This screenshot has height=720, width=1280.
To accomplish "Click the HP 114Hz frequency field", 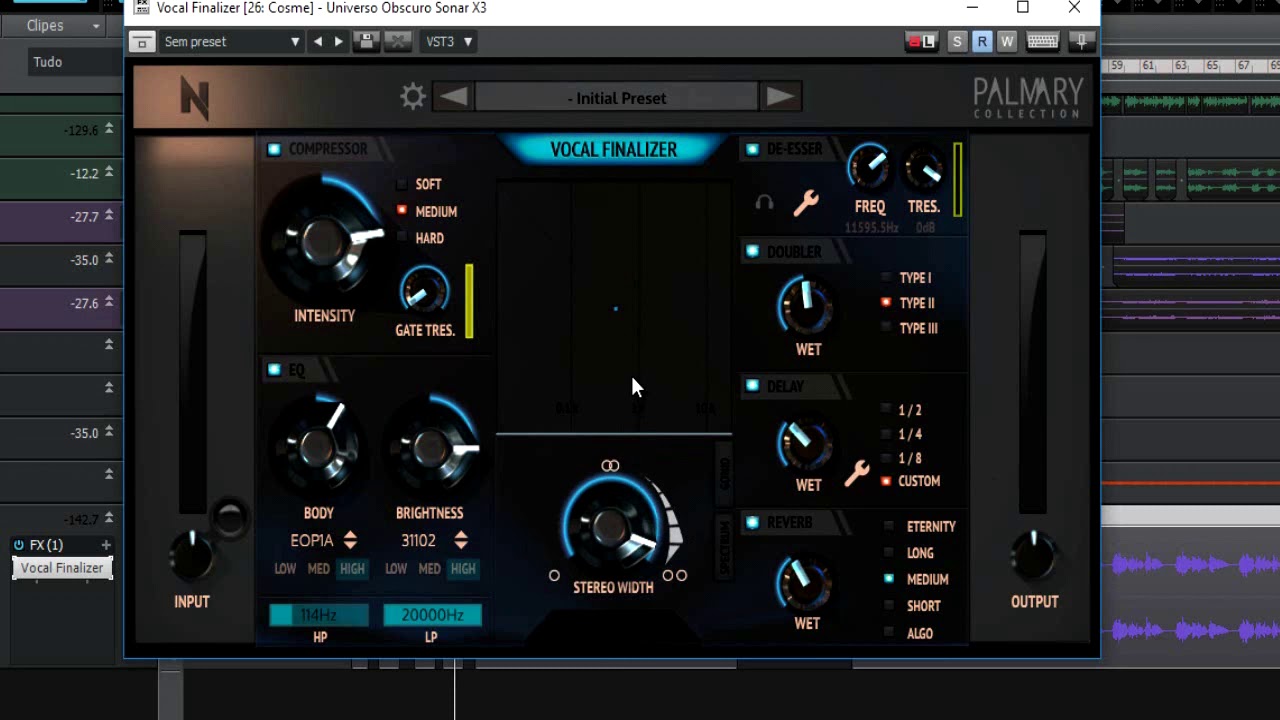I will [x=319, y=615].
